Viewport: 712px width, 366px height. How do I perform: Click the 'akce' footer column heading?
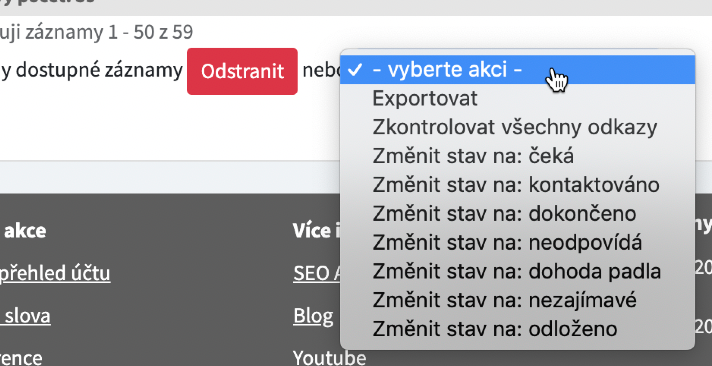click(25, 231)
